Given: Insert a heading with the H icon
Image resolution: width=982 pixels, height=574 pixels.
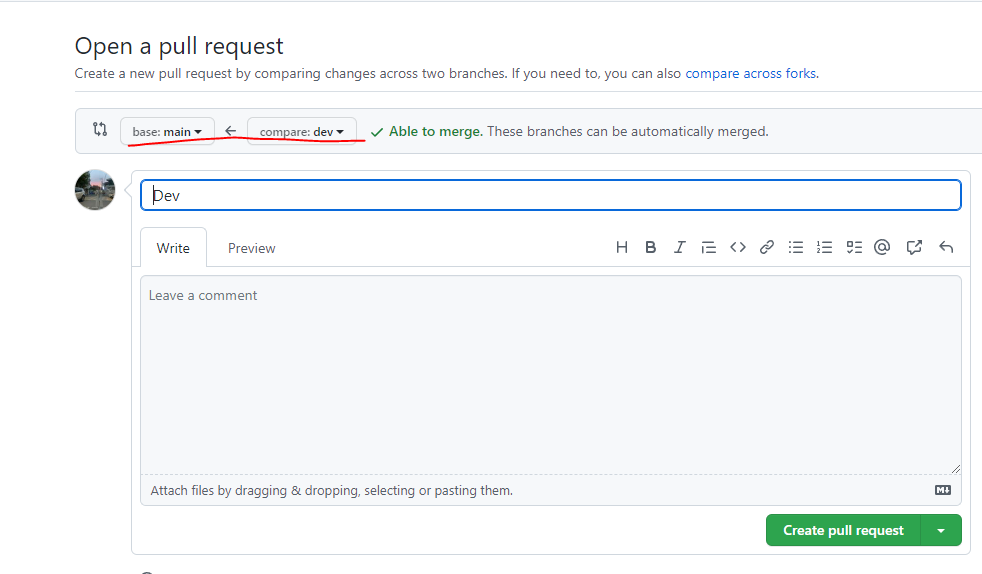Looking at the screenshot, I should tap(621, 247).
